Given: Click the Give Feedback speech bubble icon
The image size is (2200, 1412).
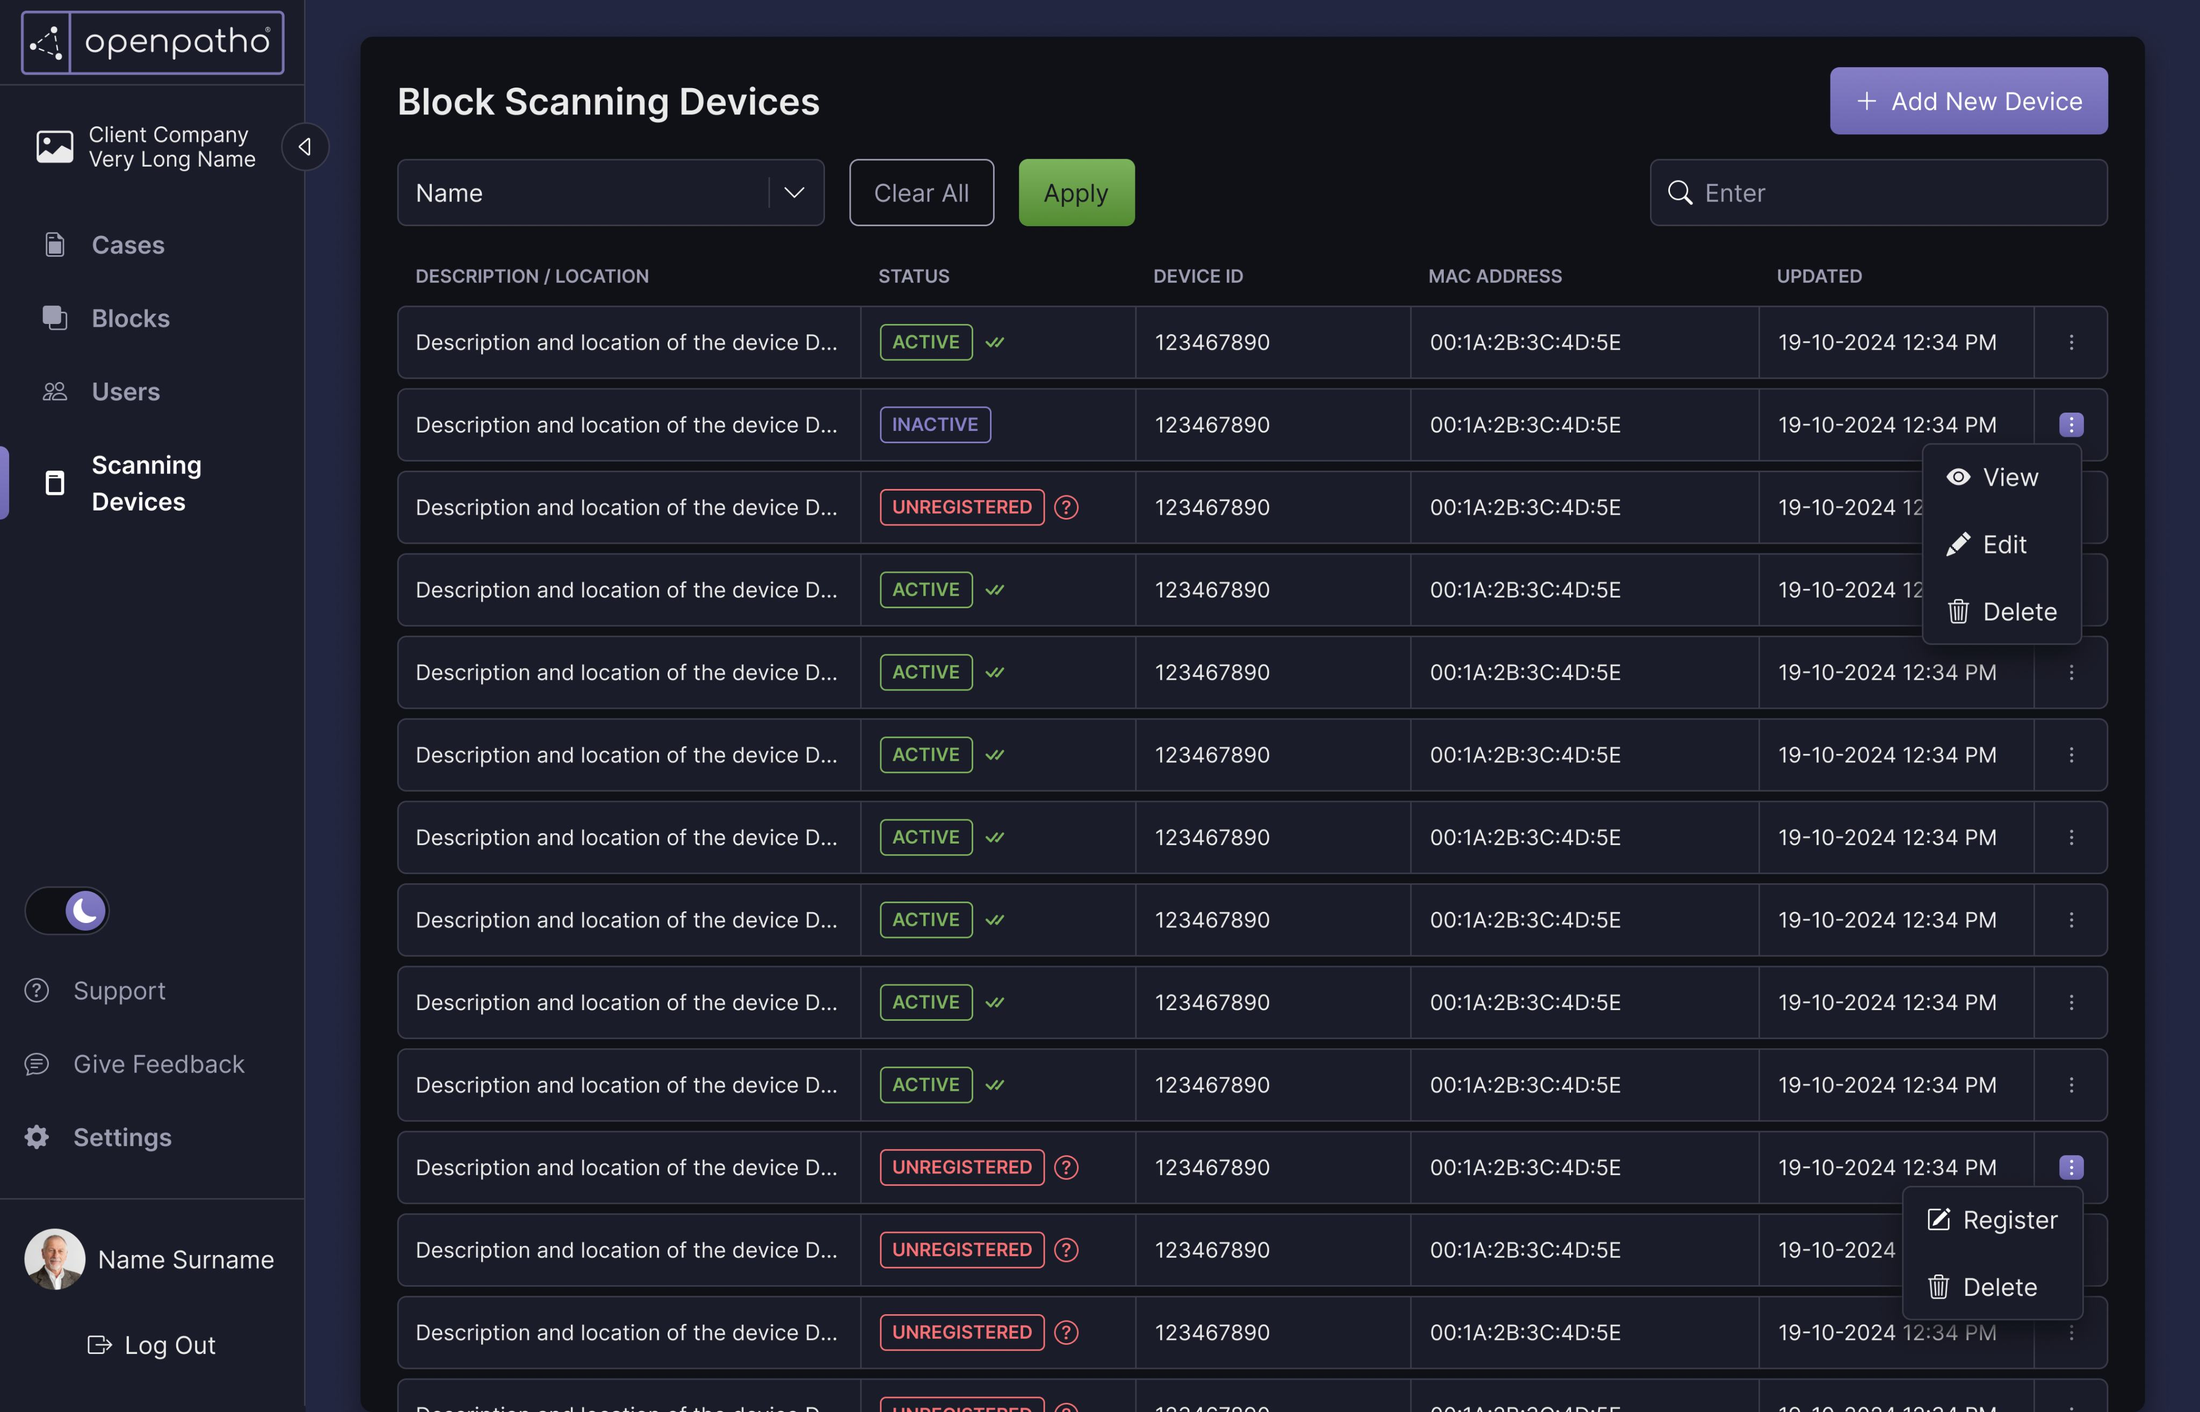Looking at the screenshot, I should coord(37,1063).
